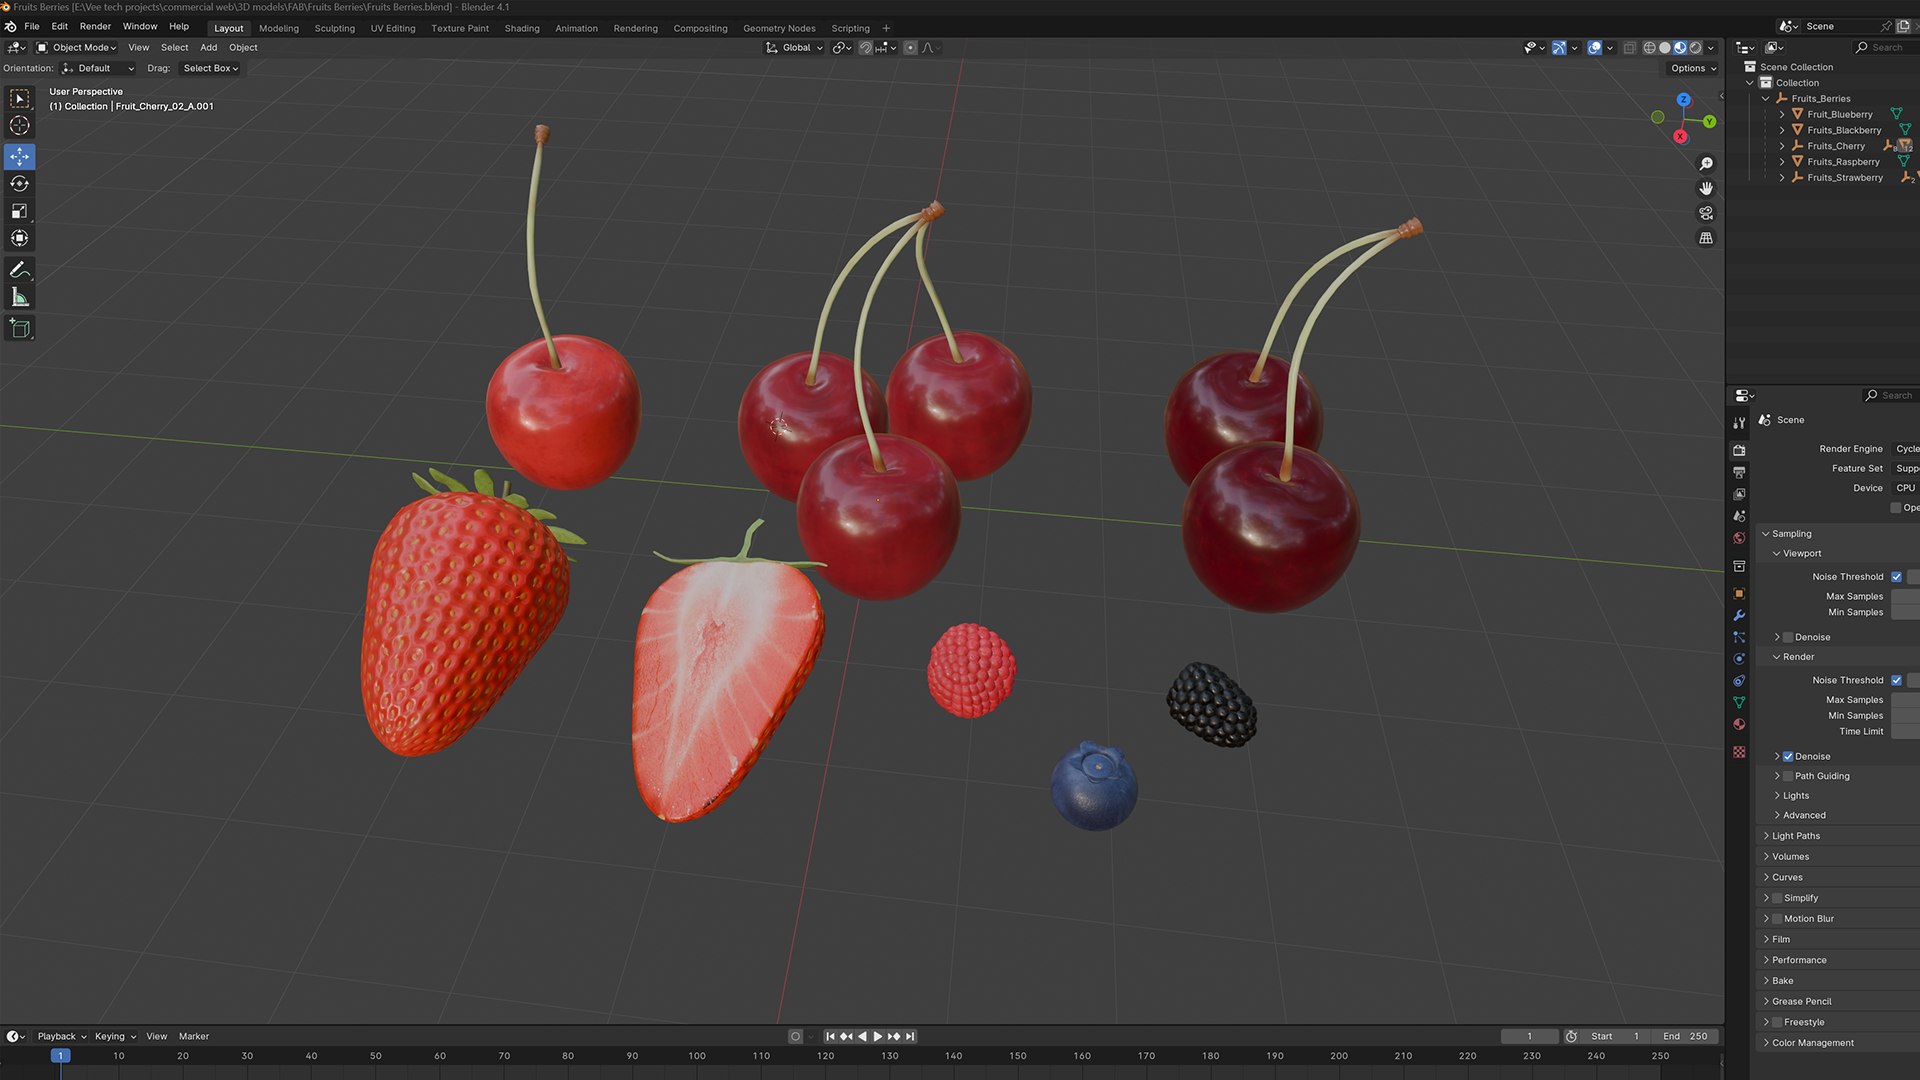Expand the Color Management panel
This screenshot has height=1080, width=1920.
tap(1812, 1043)
